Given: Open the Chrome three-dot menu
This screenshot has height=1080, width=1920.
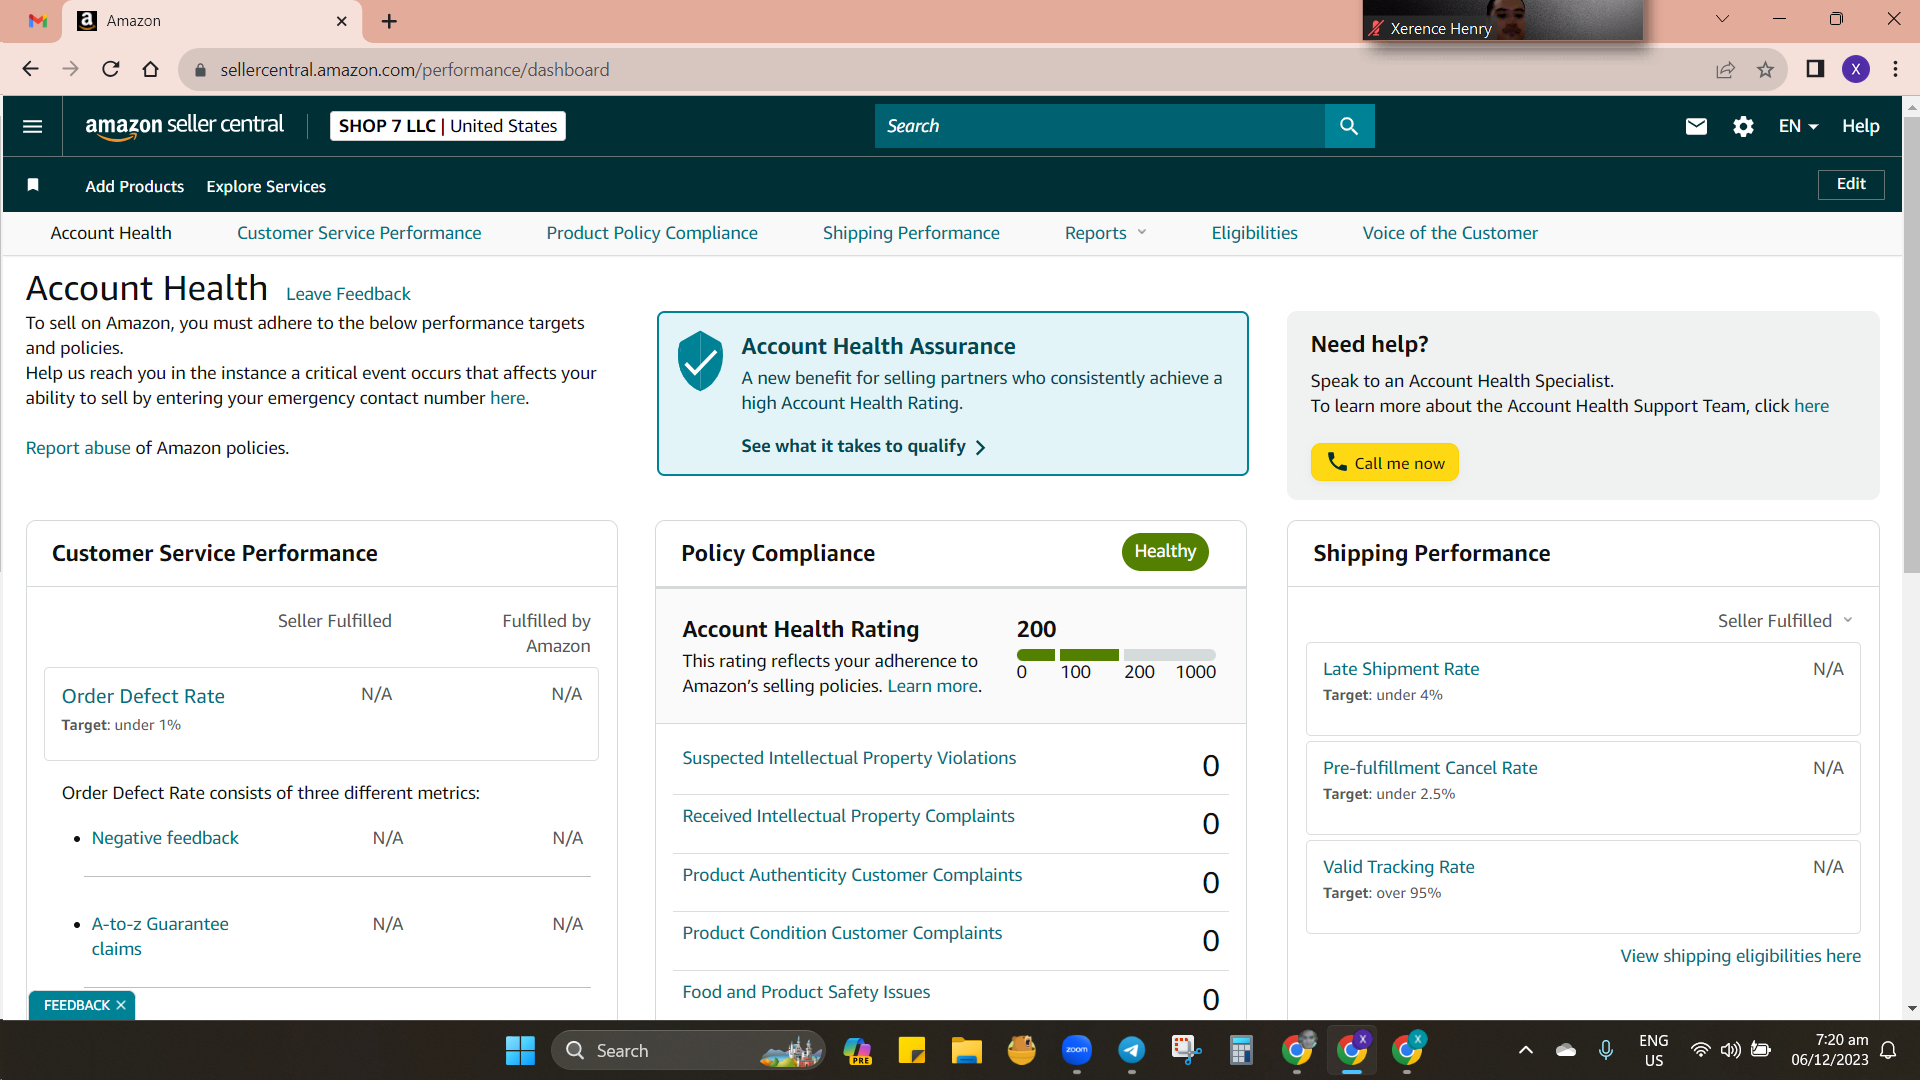Looking at the screenshot, I should point(1895,69).
